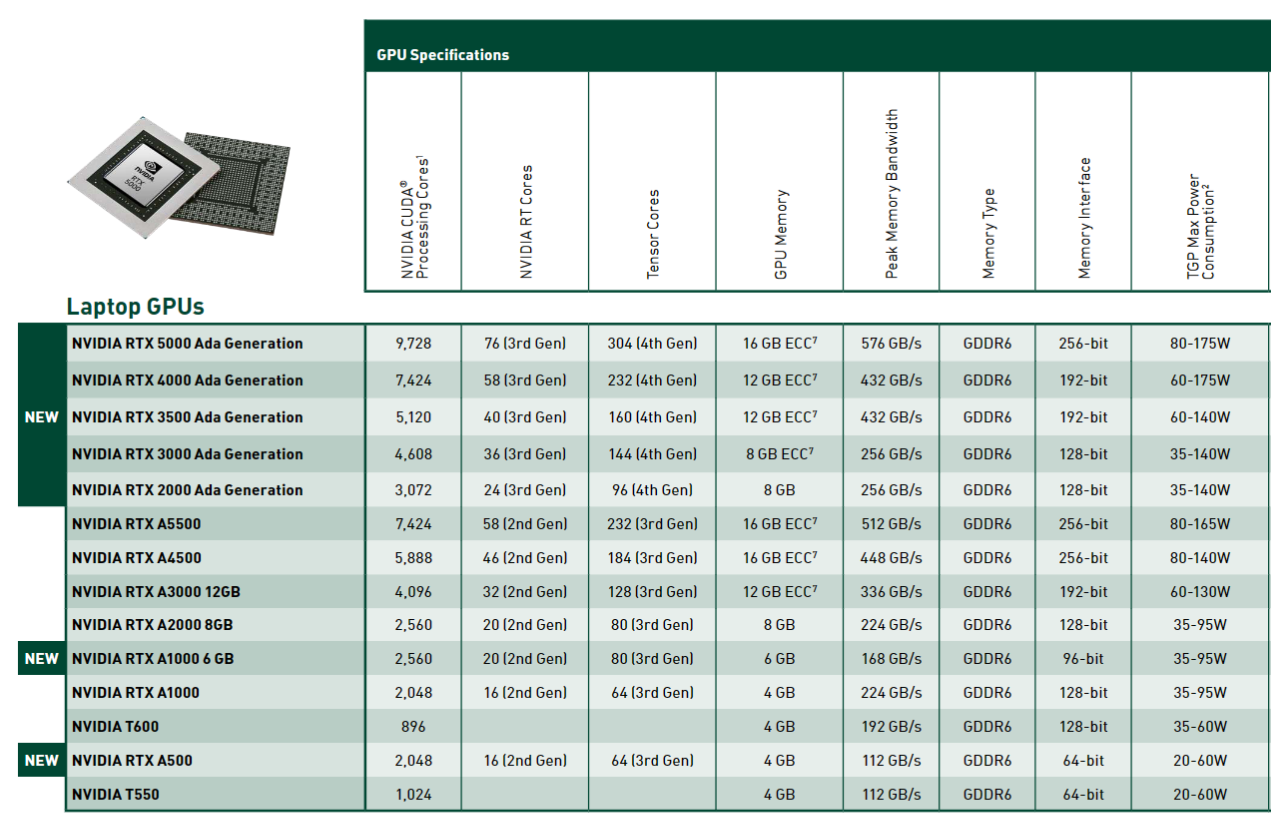Click the GPU Memory column header
This screenshot has height=813, width=1271.
tap(781, 233)
